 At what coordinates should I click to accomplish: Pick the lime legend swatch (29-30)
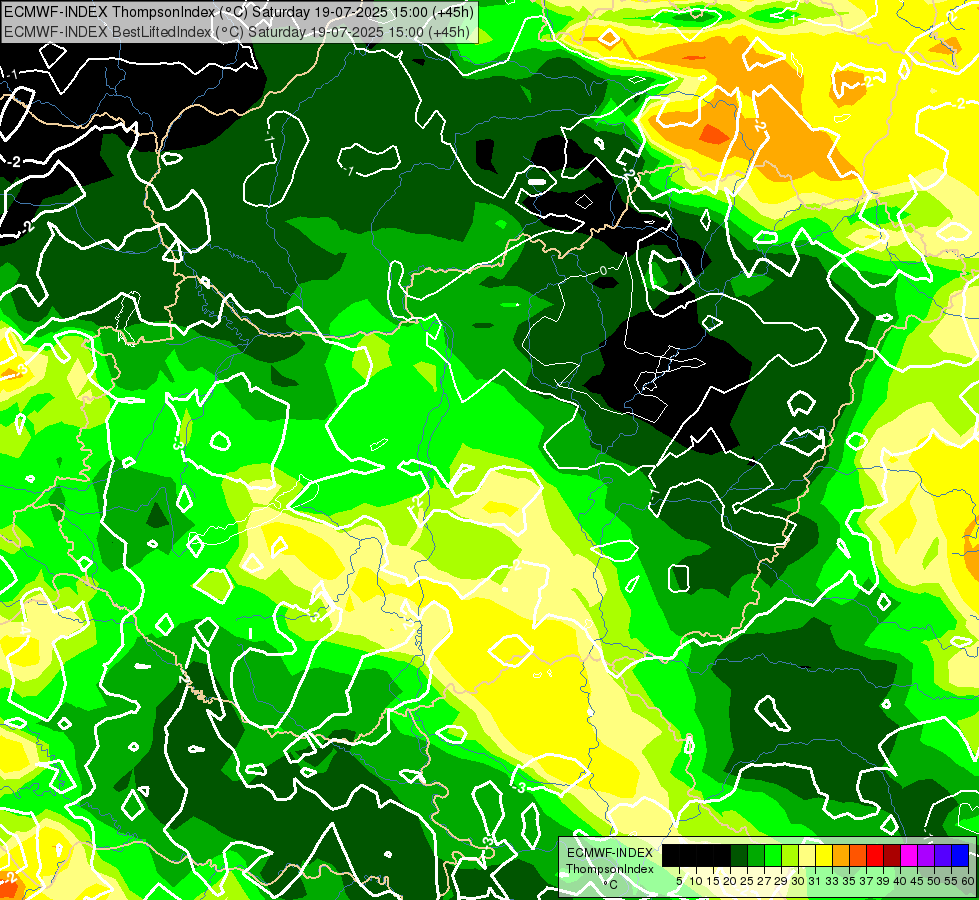tap(790, 855)
